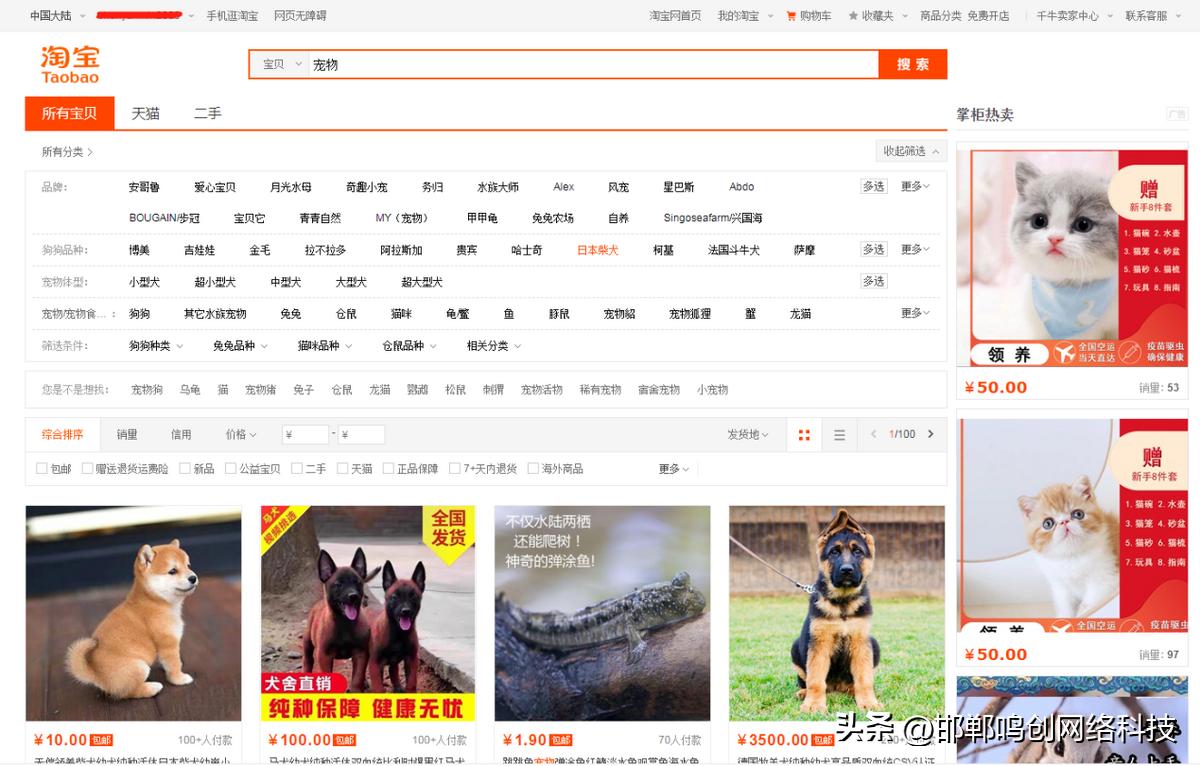This screenshot has height=766, width=1200.
Task: Switch to the 天猫 tab
Action: [146, 113]
